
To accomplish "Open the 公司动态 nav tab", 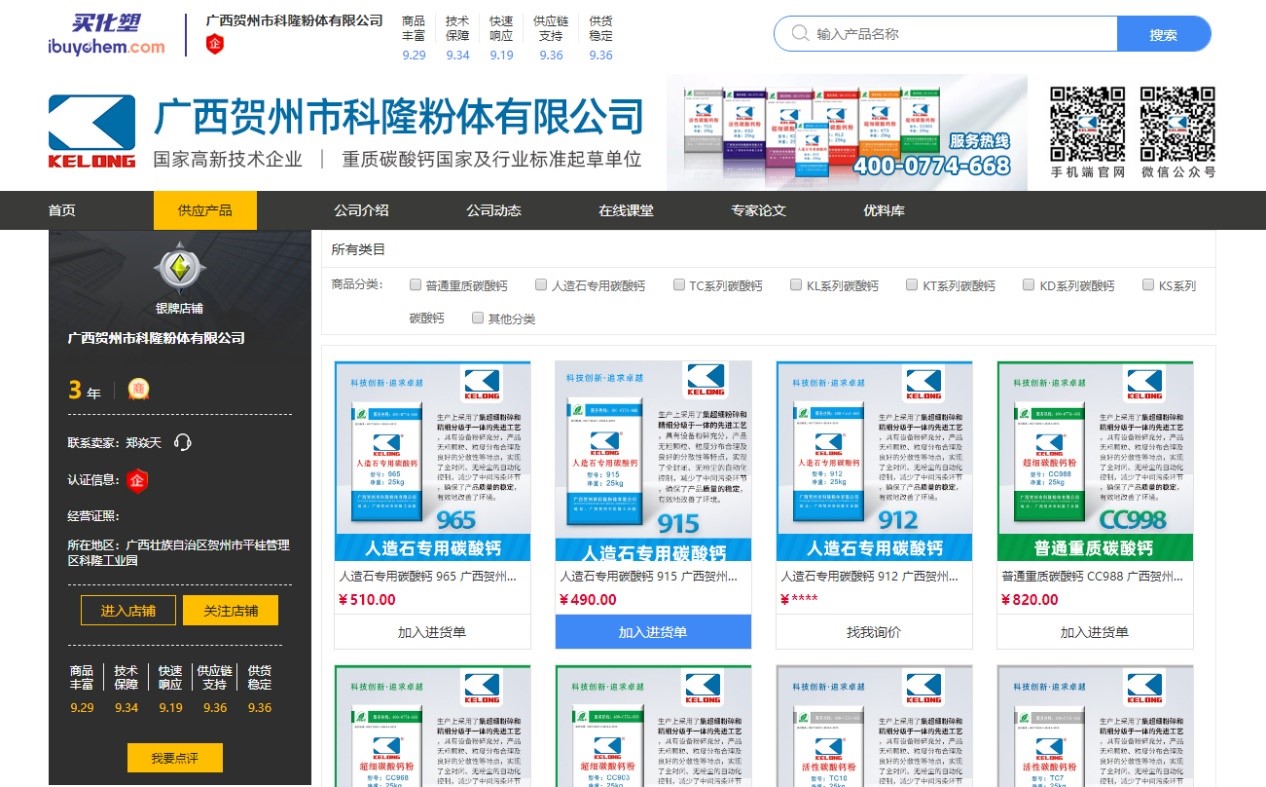I will [x=494, y=210].
